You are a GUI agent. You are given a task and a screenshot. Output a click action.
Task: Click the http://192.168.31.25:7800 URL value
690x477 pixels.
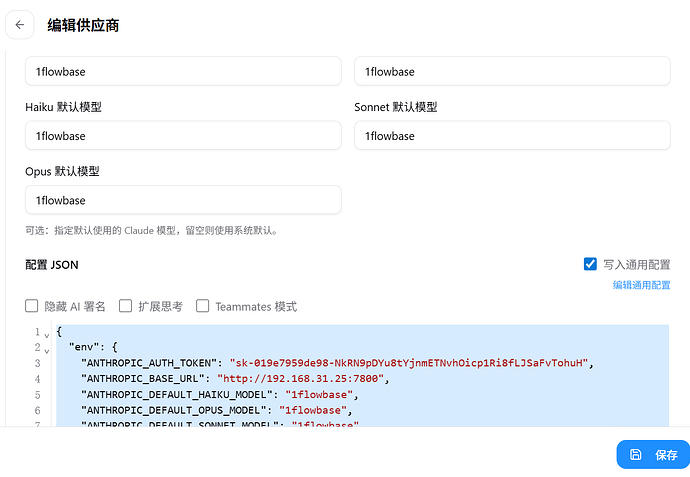301,379
